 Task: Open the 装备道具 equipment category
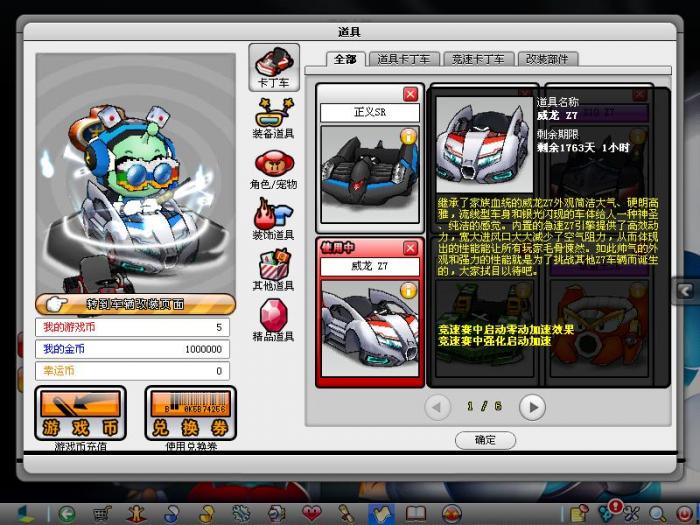tap(274, 118)
